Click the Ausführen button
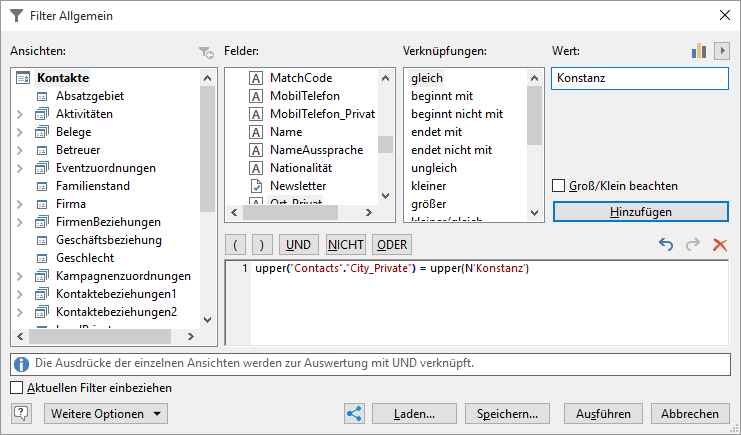 603,413
